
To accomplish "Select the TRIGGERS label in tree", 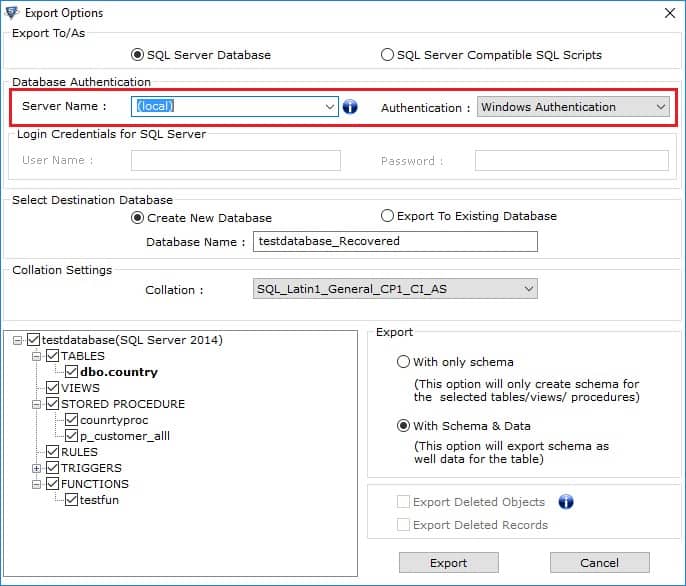I will (x=91, y=468).
